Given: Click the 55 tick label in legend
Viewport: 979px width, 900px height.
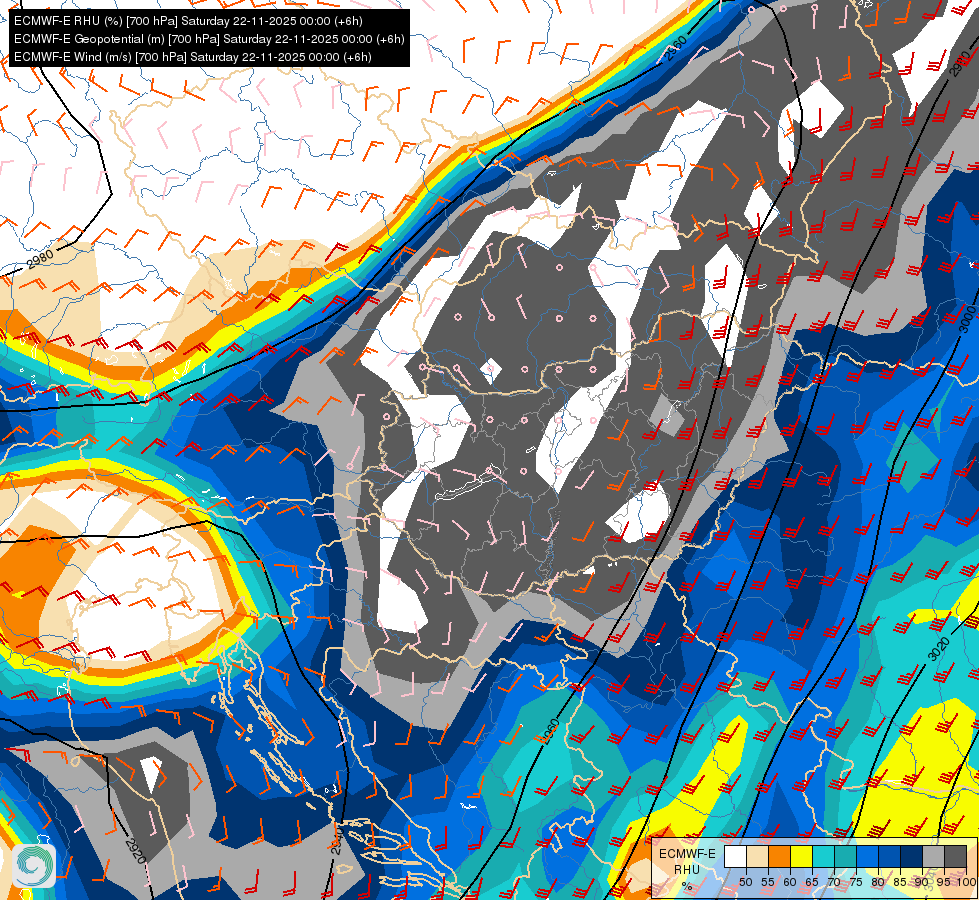Looking at the screenshot, I should coord(768,882).
